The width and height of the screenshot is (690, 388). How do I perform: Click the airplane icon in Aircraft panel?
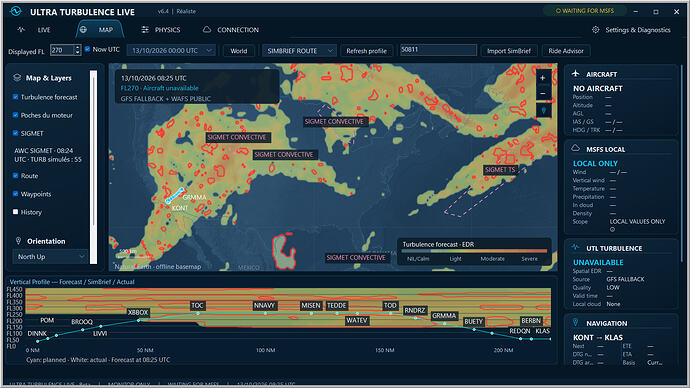tap(576, 74)
